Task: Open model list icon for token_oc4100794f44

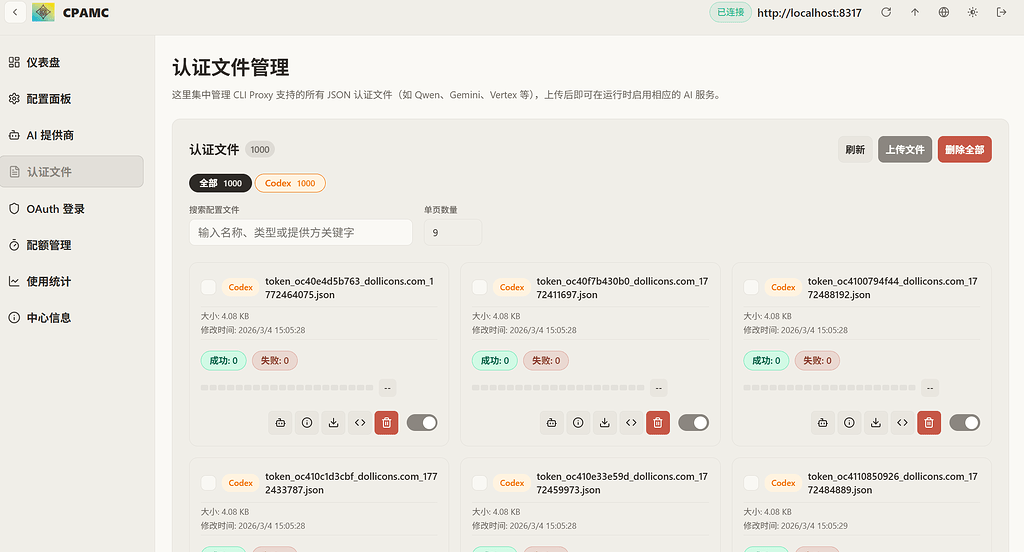Action: [823, 423]
